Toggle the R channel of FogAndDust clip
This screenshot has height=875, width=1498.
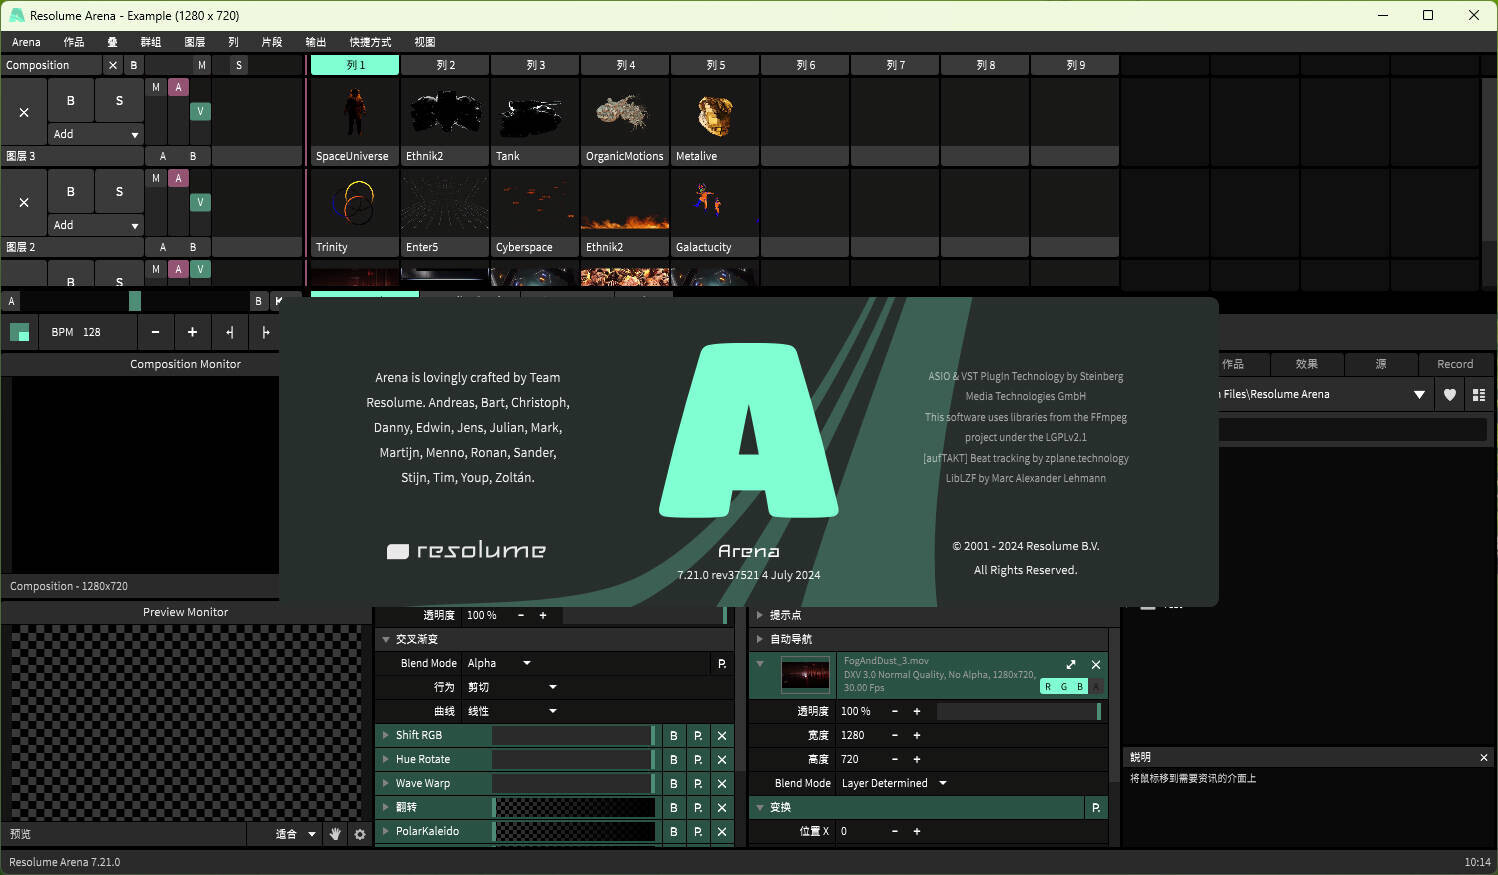1048,686
